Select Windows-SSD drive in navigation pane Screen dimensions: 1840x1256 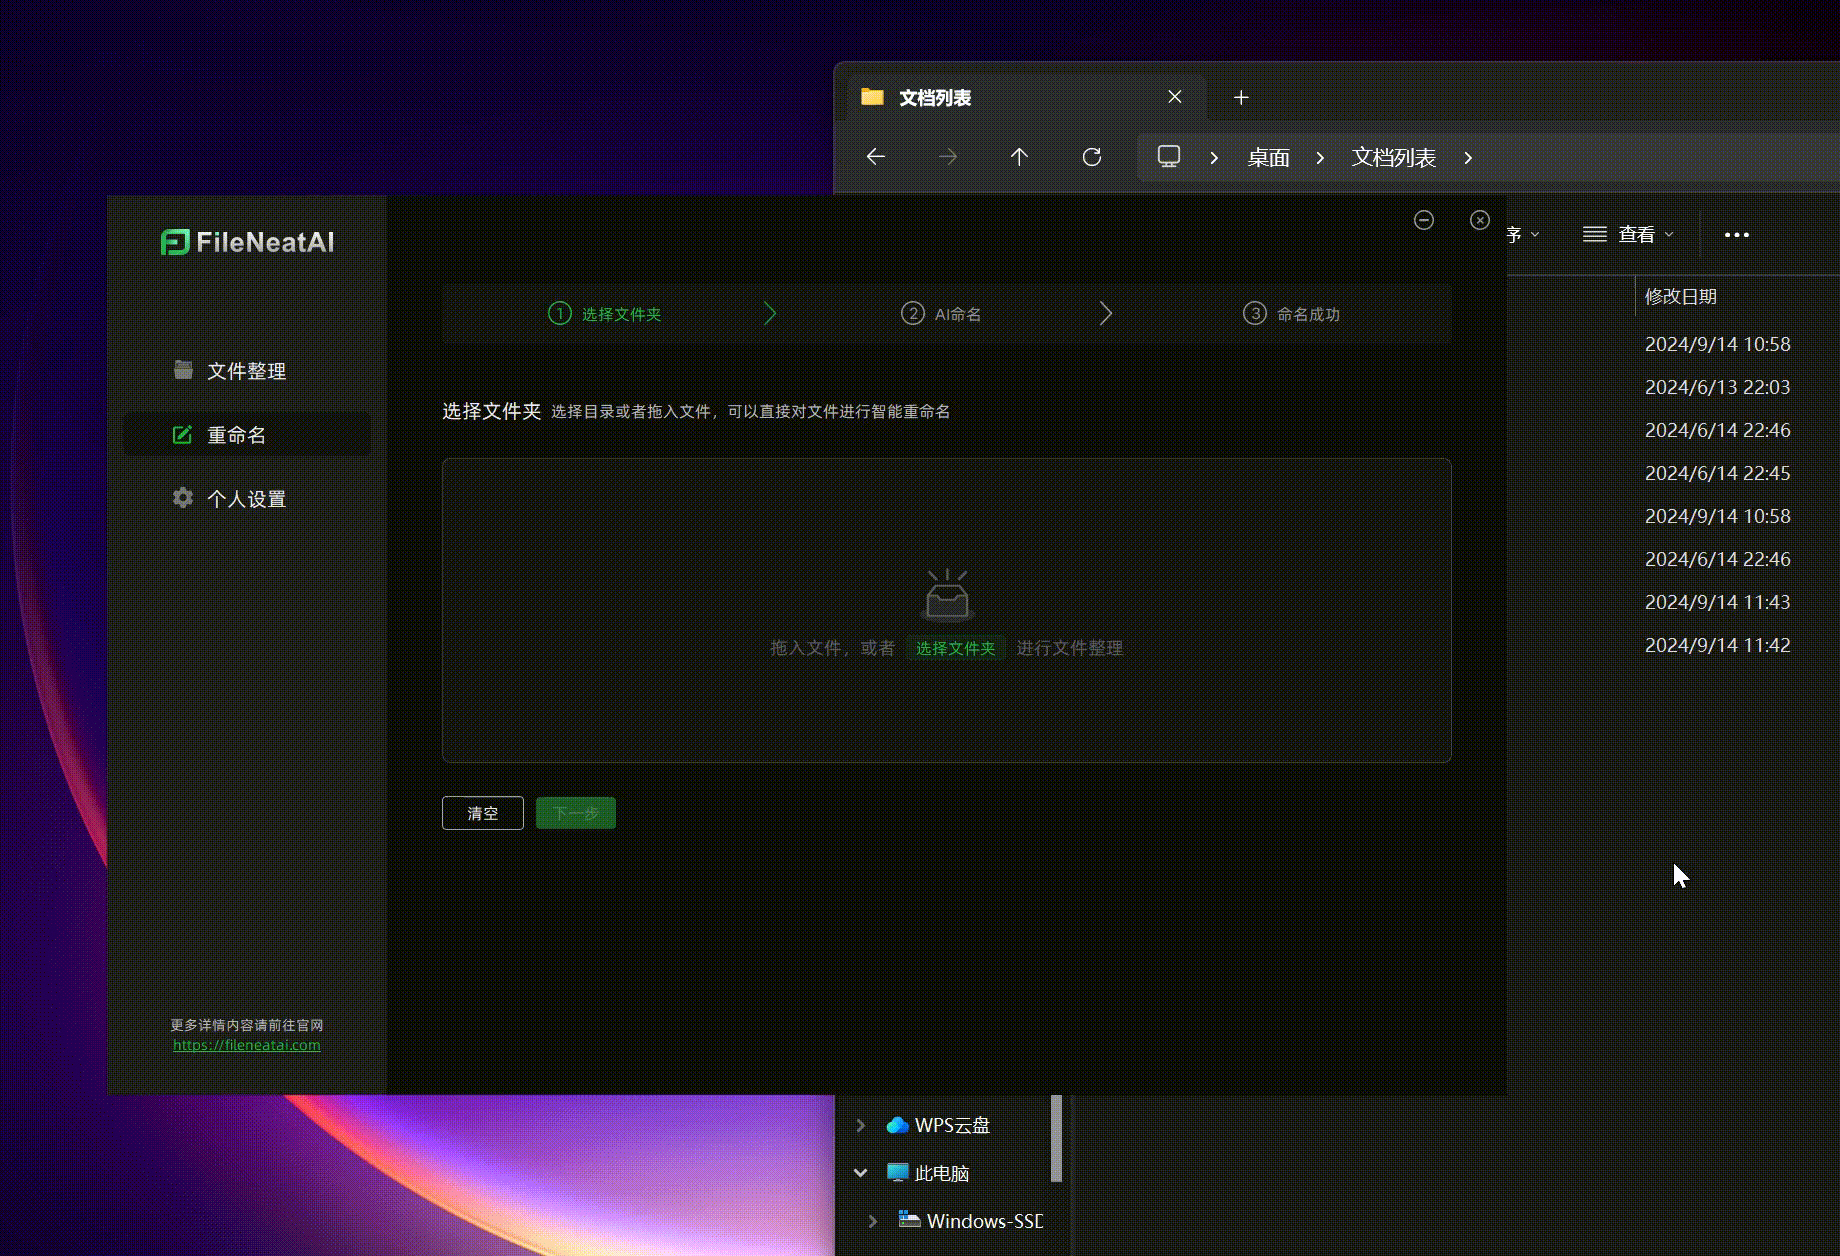click(985, 1221)
